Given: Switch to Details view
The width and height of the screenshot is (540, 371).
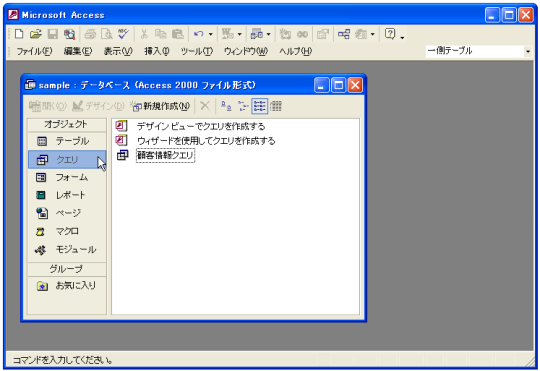Looking at the screenshot, I should point(276,106).
